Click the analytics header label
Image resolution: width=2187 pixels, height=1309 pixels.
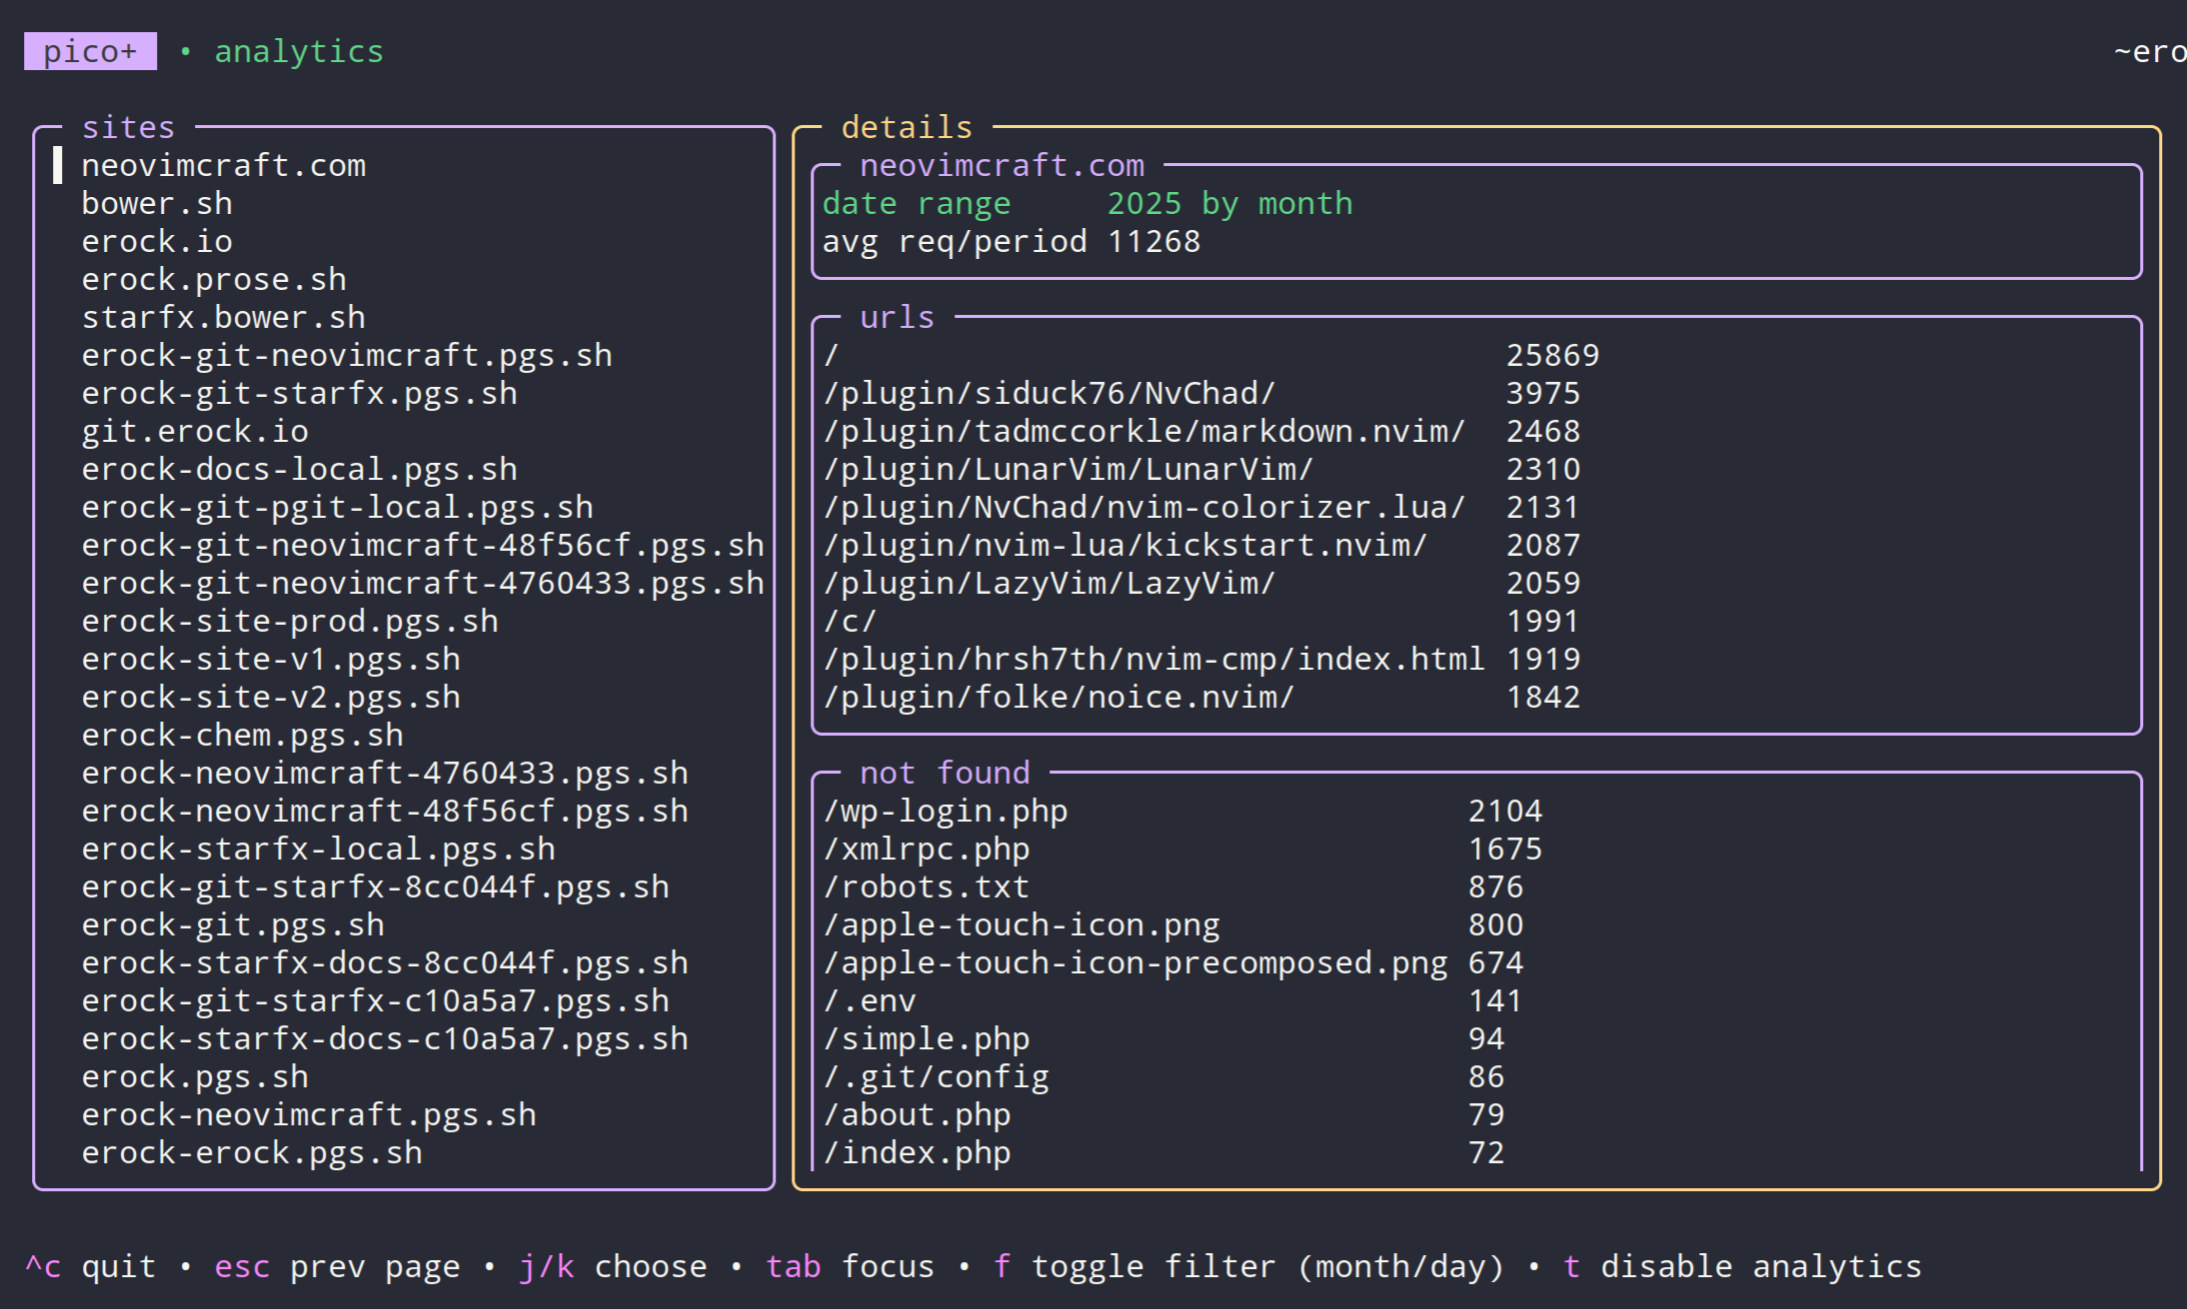click(299, 51)
